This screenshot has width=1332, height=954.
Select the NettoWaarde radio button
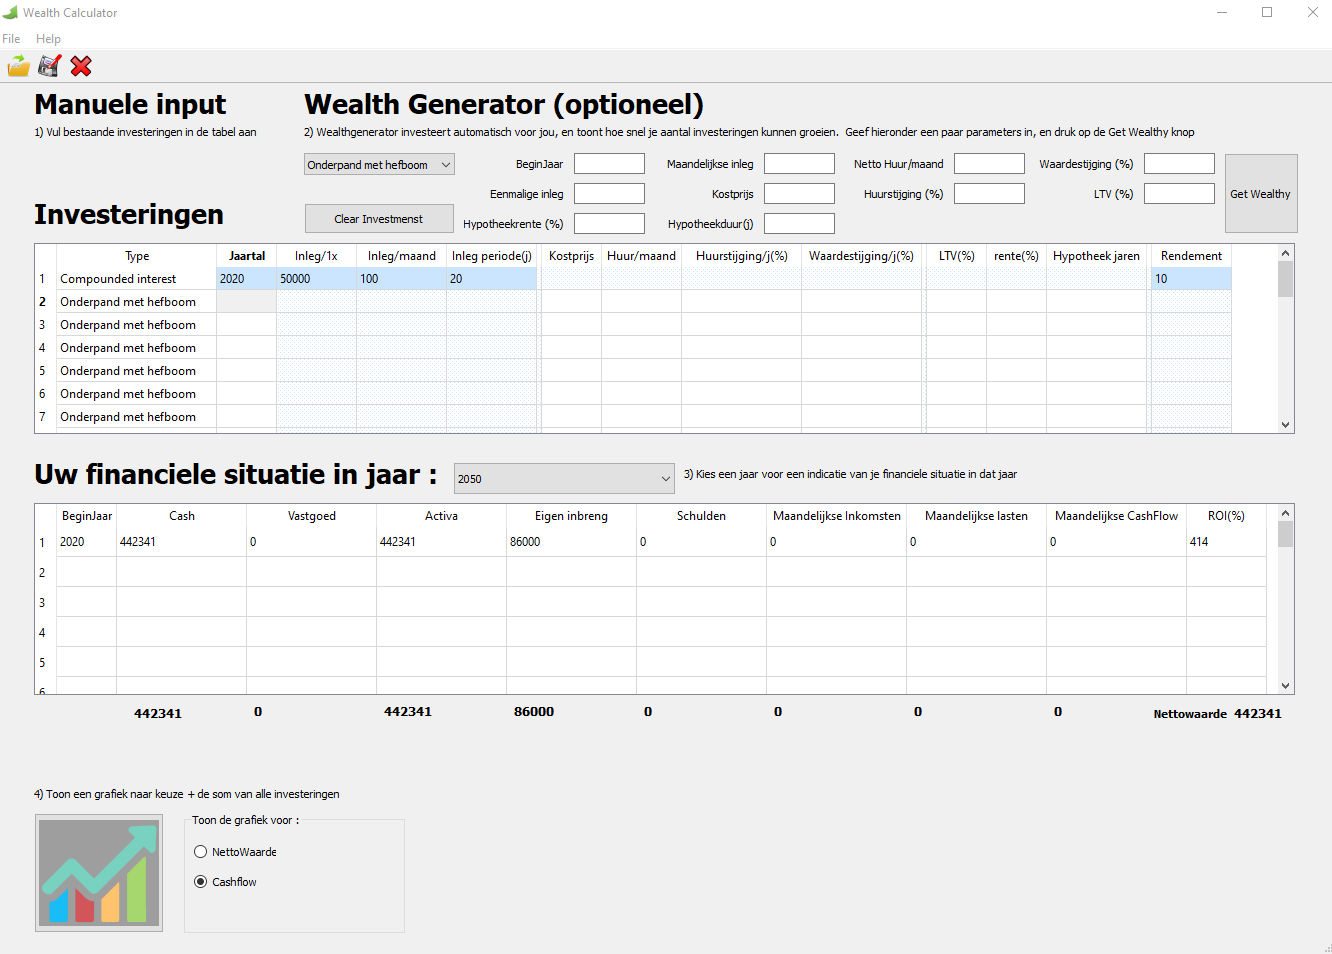click(x=201, y=852)
